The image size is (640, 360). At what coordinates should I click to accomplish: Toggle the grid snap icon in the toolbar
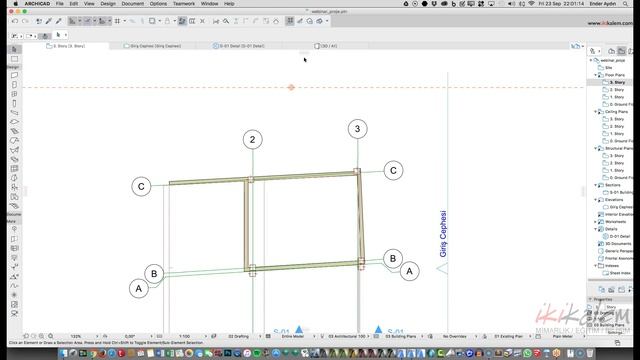point(118,21)
